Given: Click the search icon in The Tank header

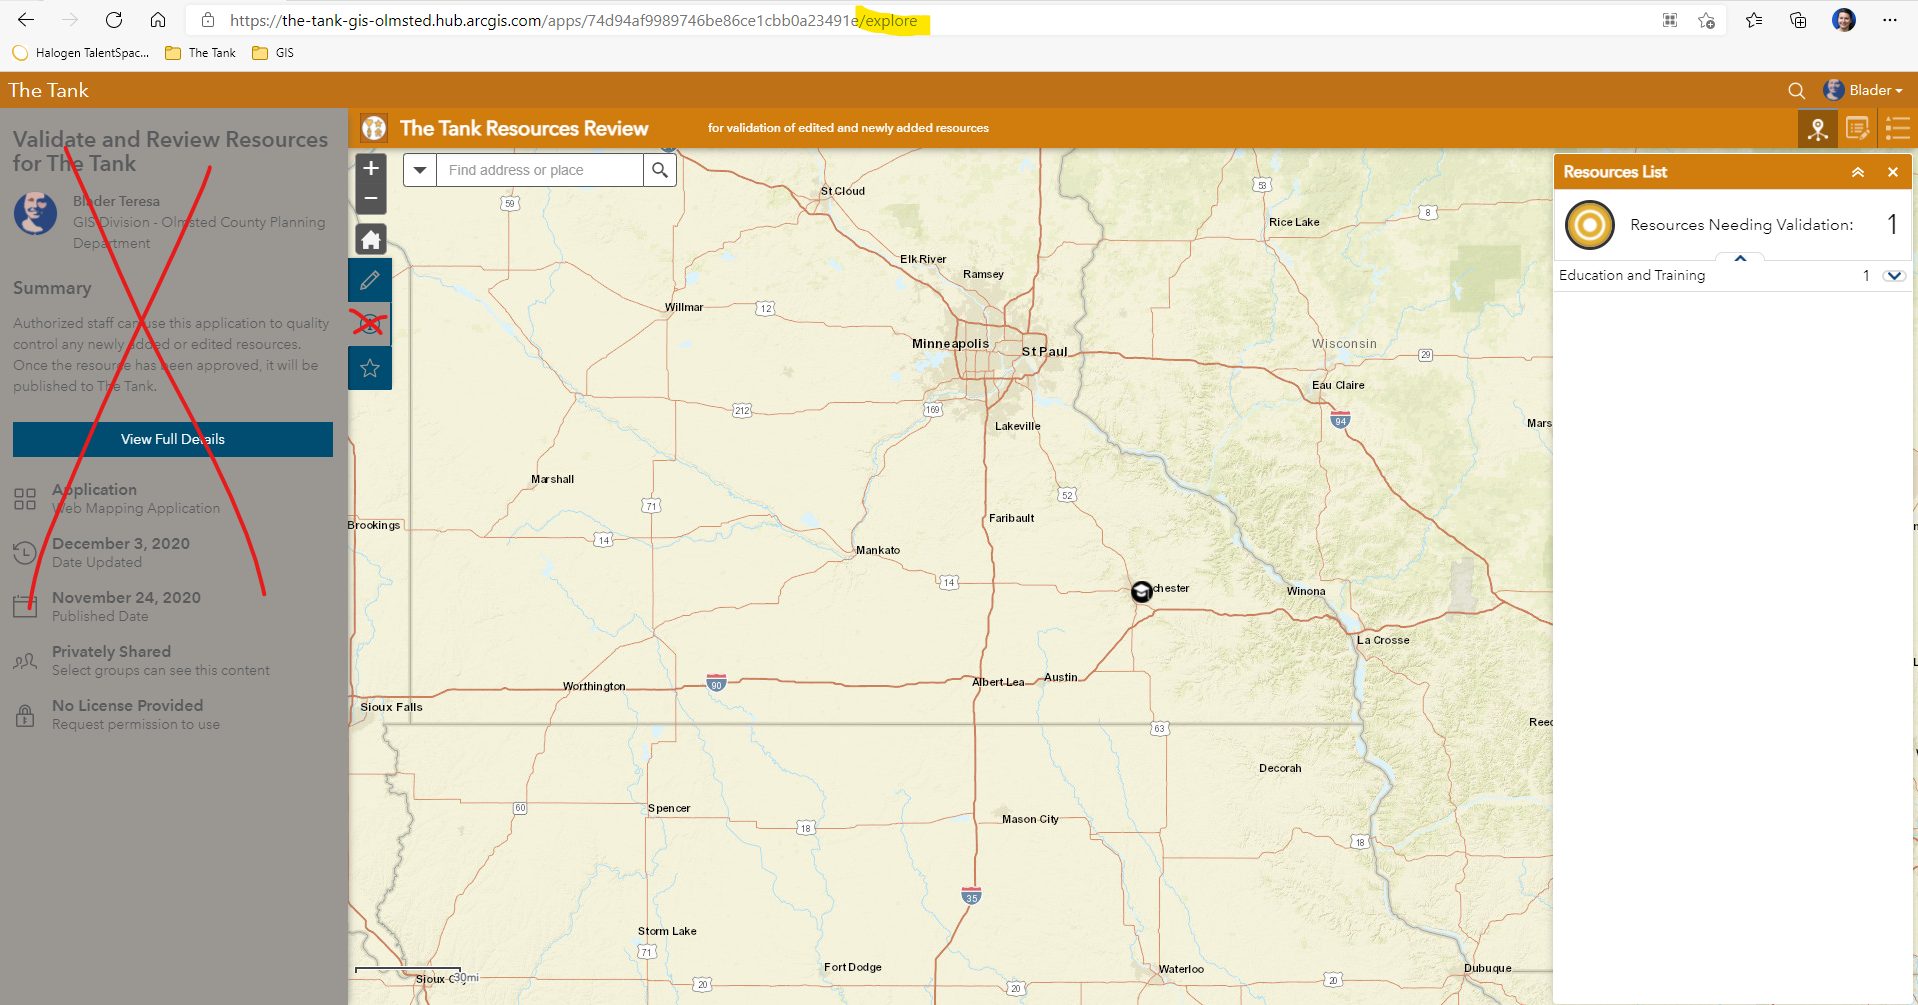Looking at the screenshot, I should click(x=1797, y=90).
